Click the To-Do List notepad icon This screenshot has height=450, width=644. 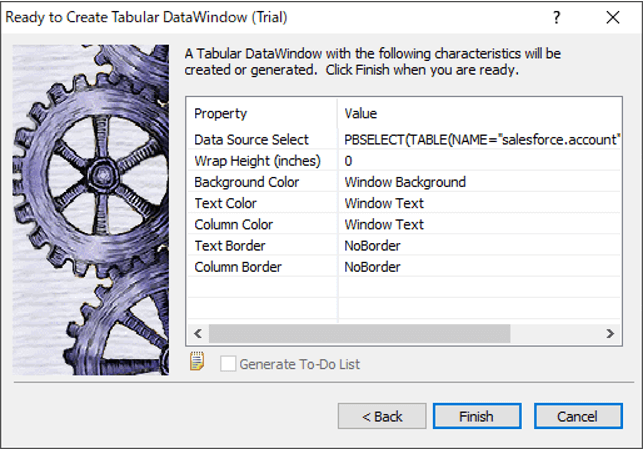click(x=197, y=362)
